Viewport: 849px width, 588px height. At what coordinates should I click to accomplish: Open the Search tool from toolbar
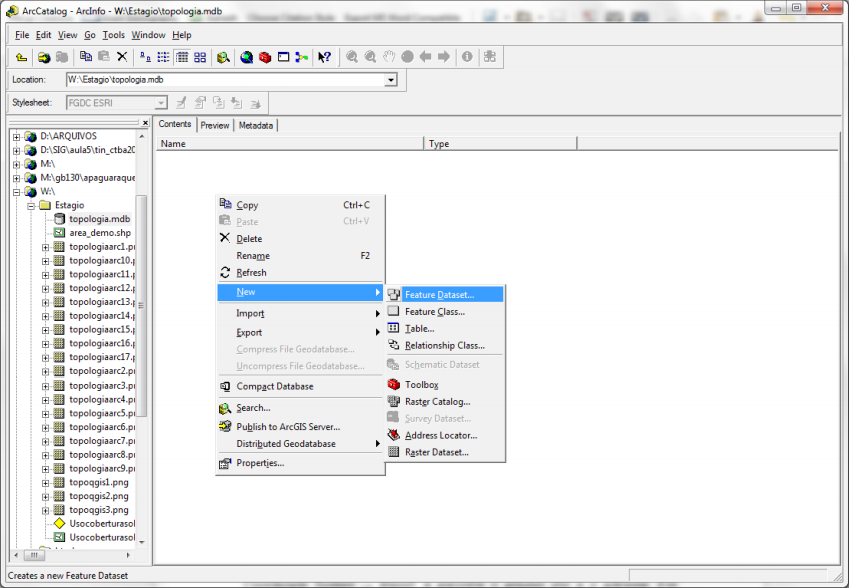pyautogui.click(x=223, y=57)
